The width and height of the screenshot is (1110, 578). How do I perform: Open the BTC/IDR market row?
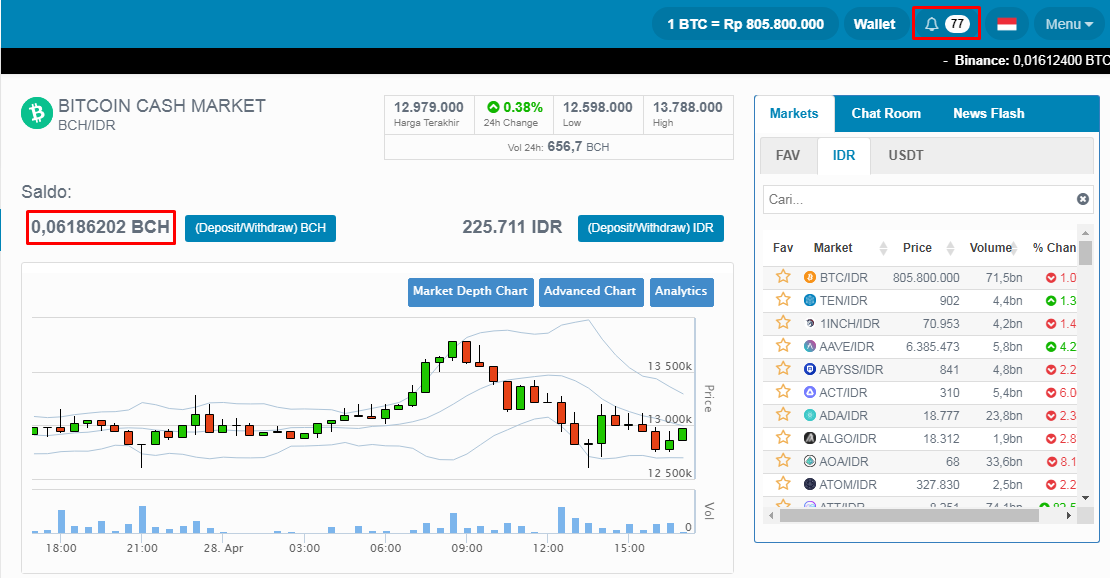point(920,278)
